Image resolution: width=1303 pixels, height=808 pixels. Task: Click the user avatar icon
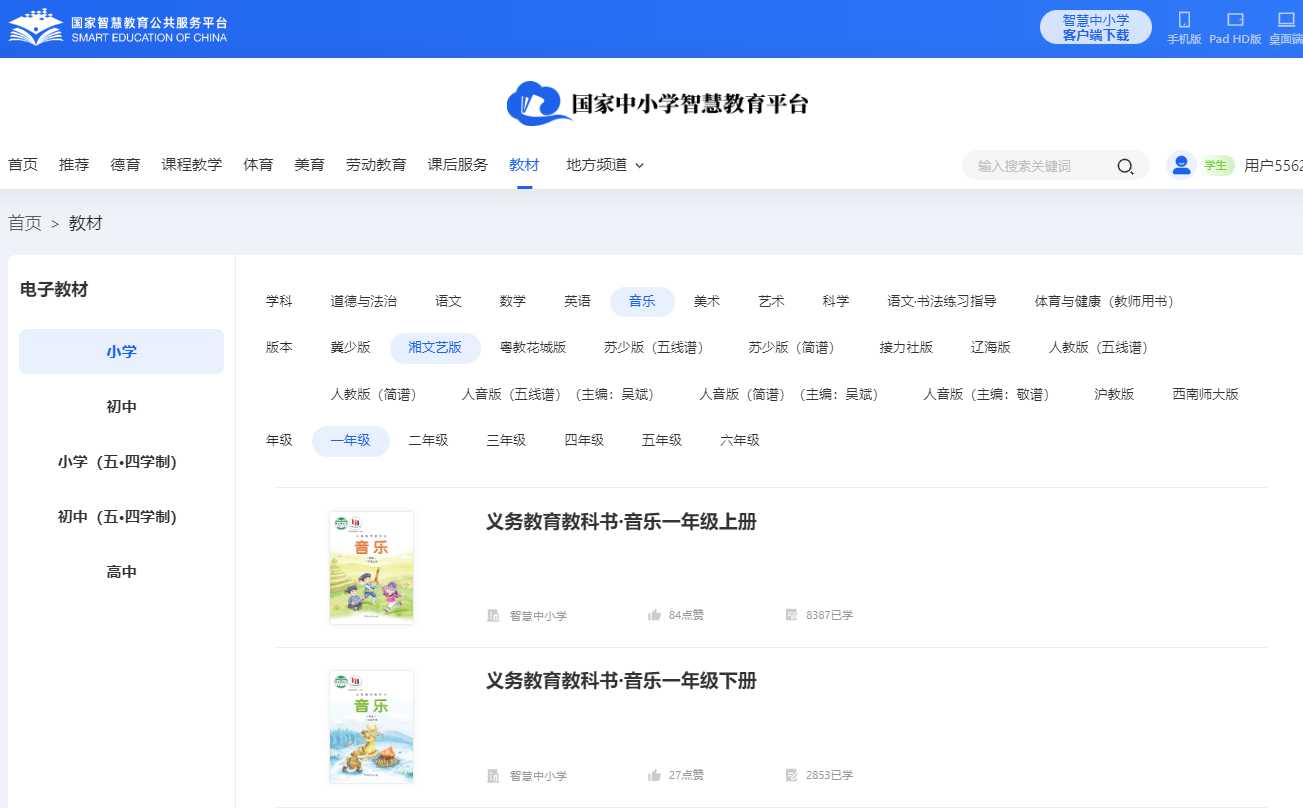click(x=1181, y=165)
